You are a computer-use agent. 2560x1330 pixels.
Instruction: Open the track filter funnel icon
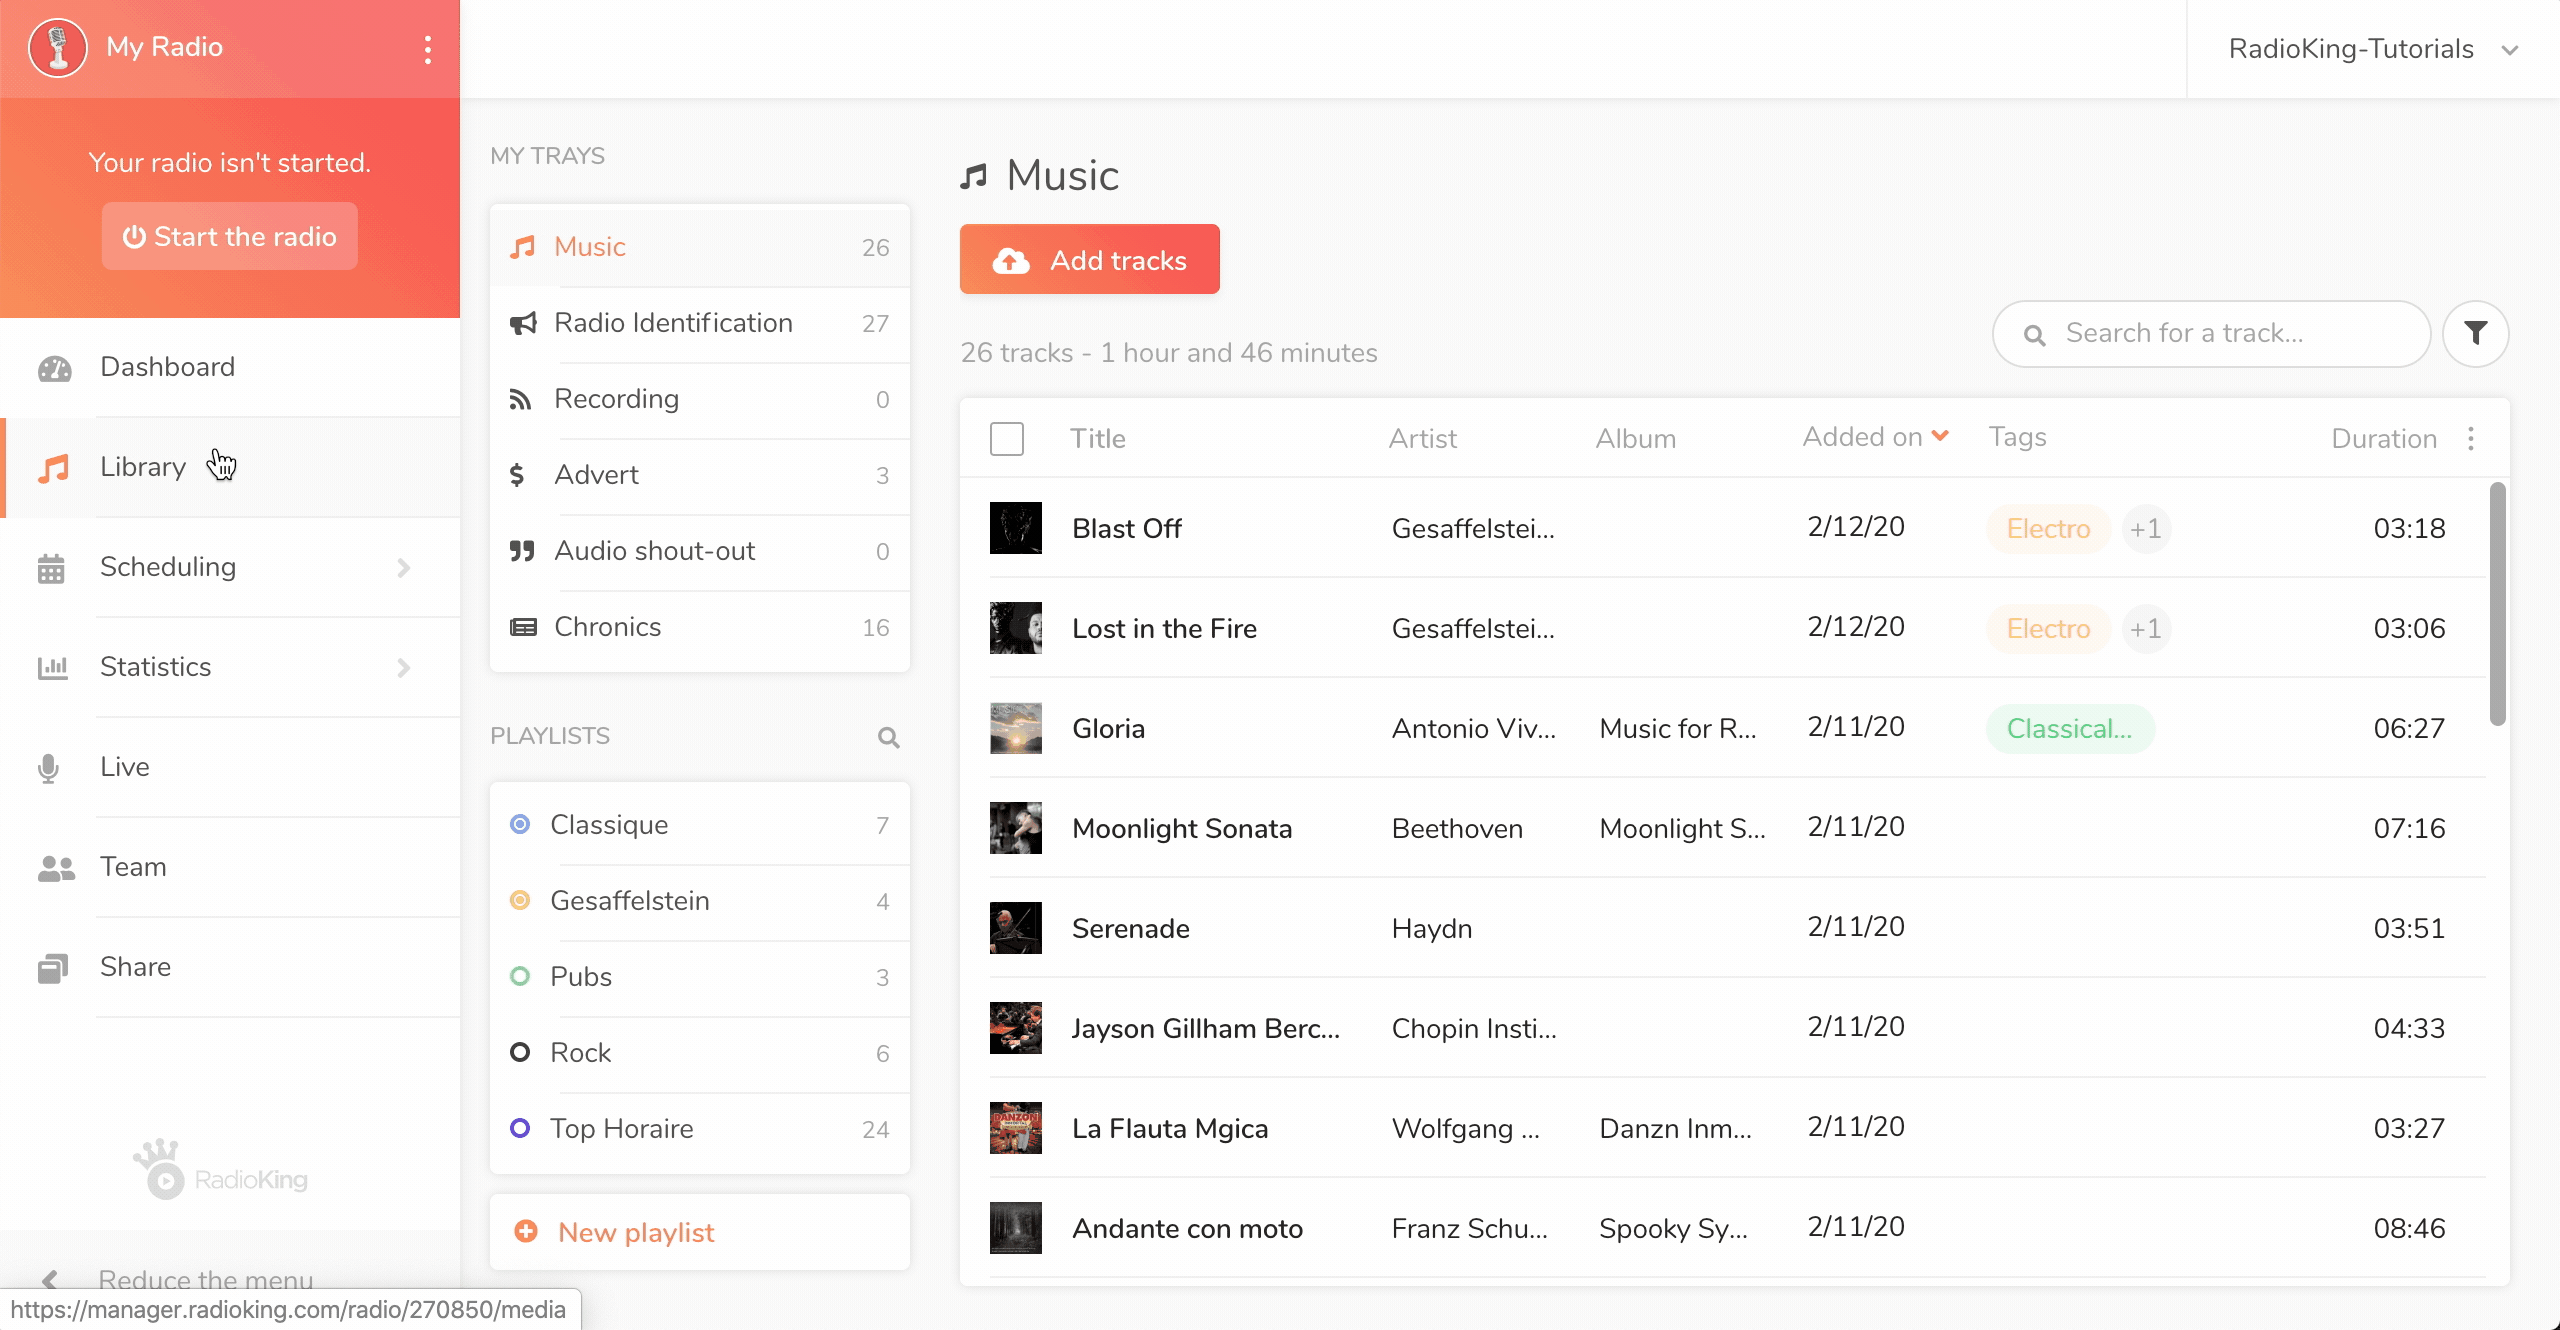click(2475, 333)
